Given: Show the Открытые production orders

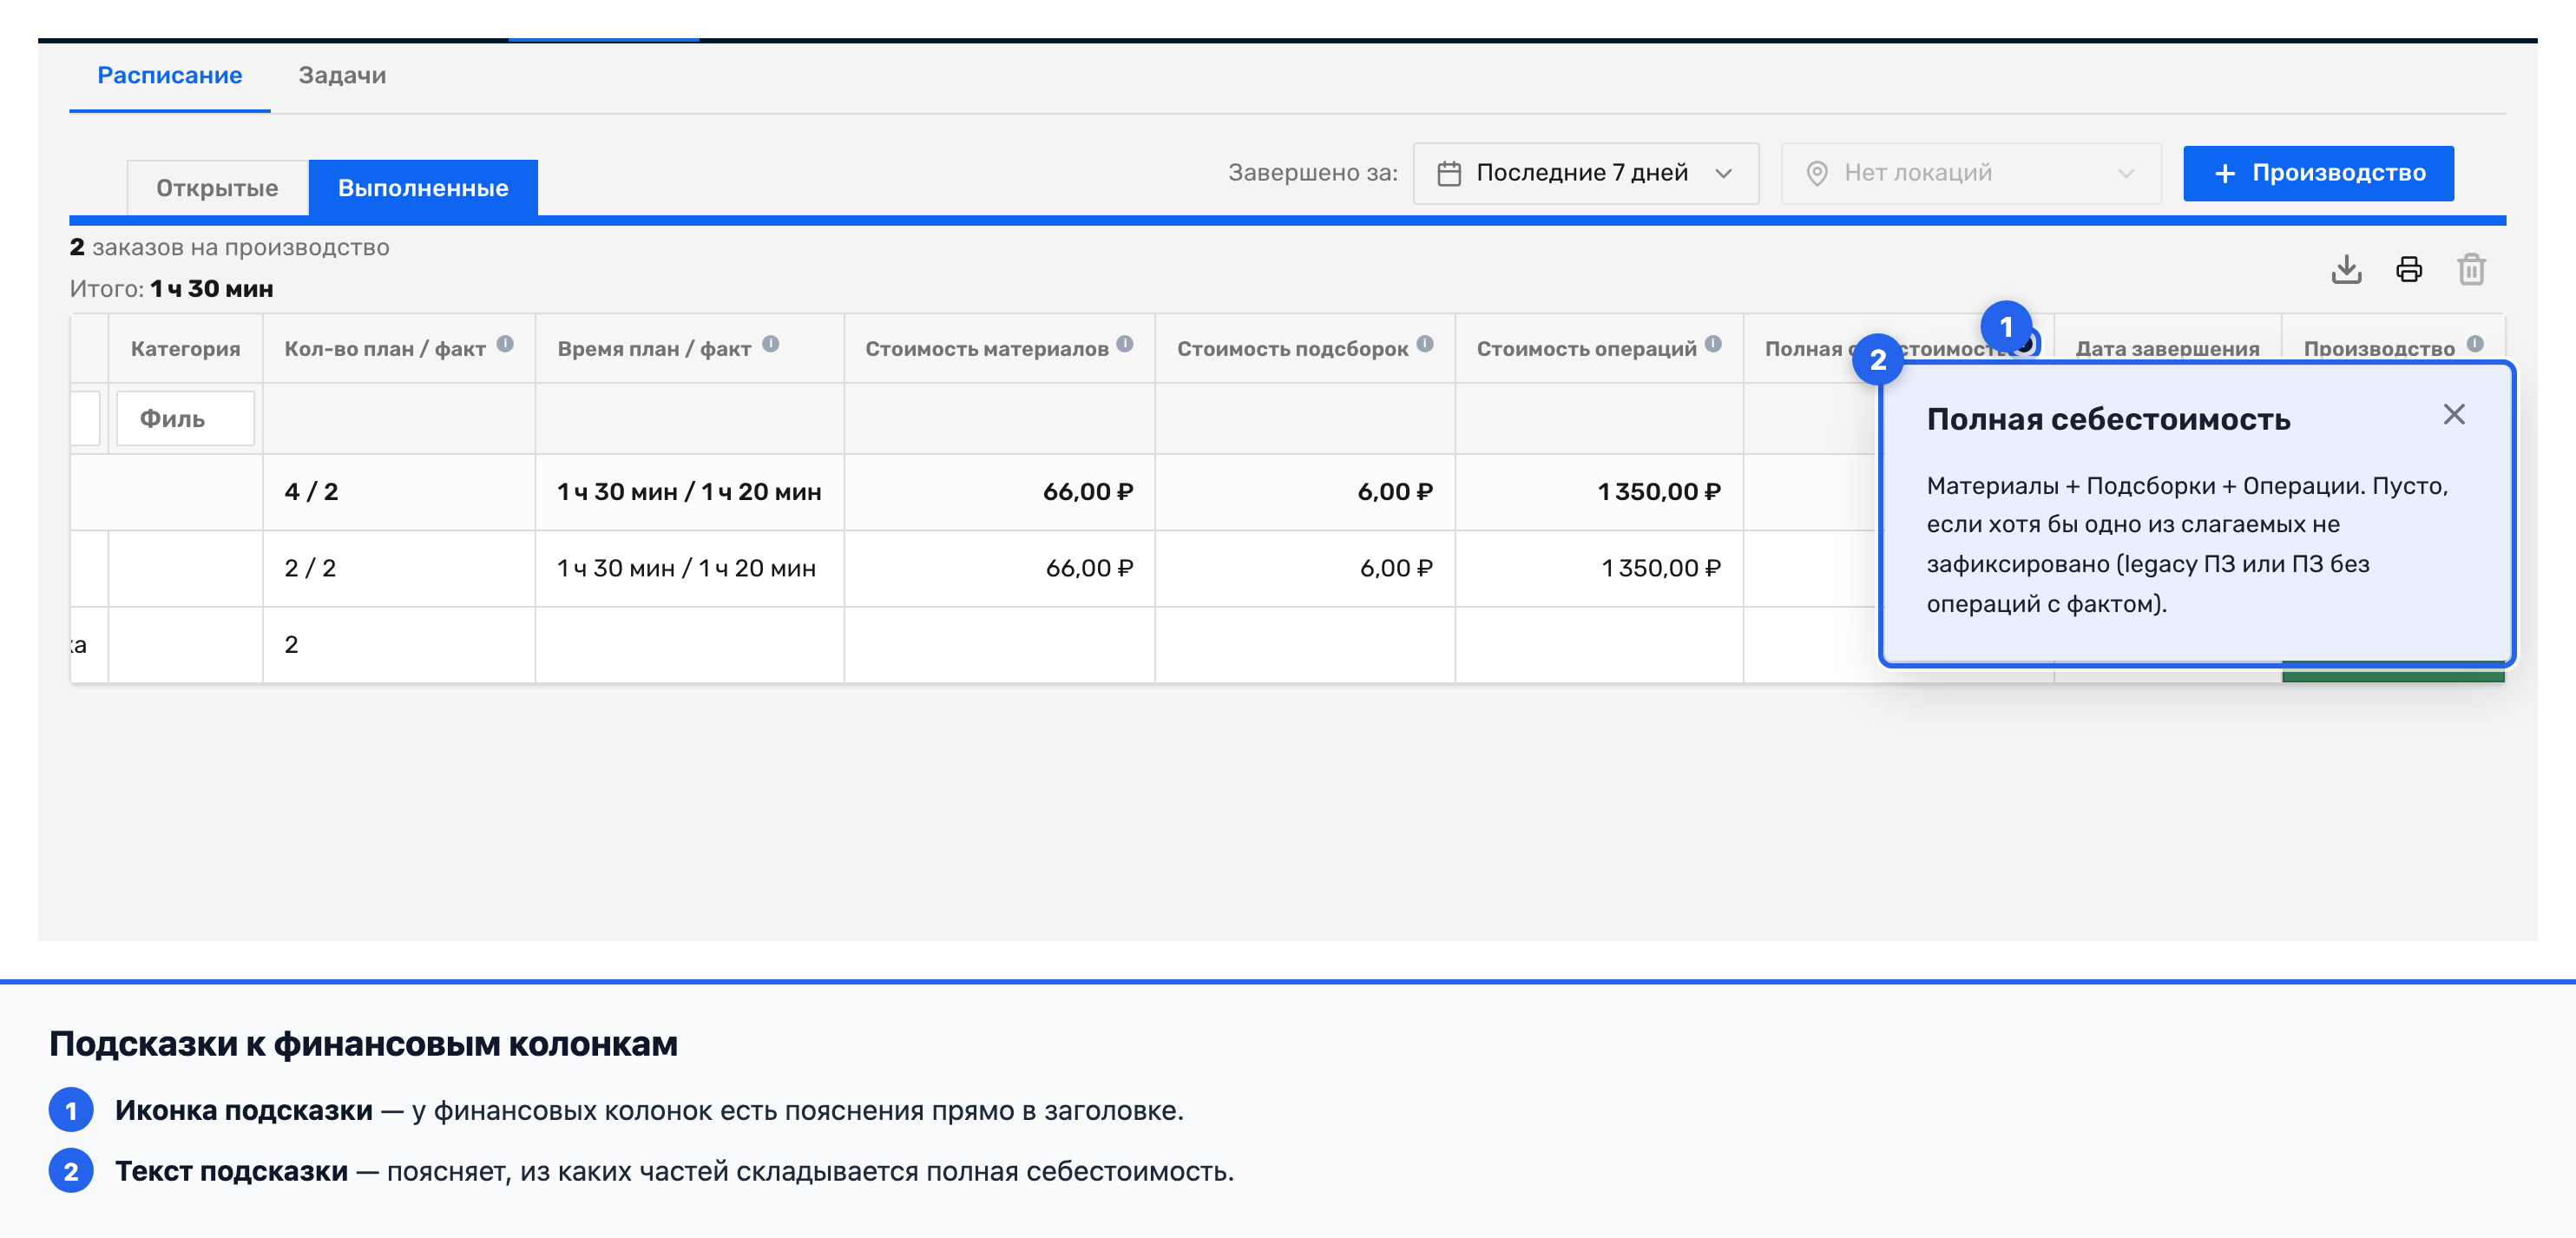Looking at the screenshot, I should coord(217,187).
